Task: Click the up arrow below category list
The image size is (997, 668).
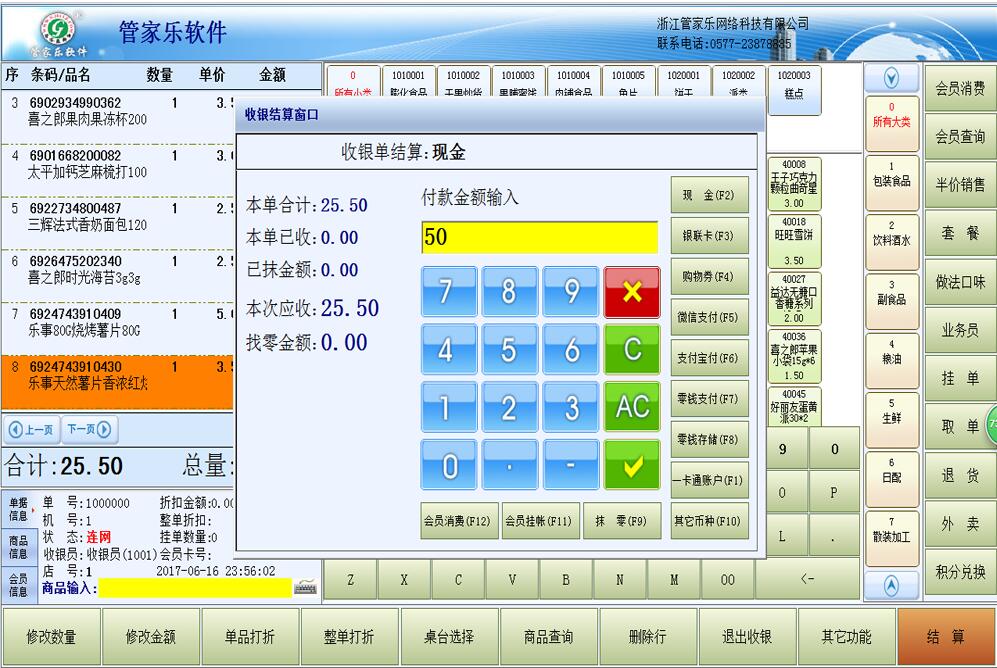Action: pos(891,585)
